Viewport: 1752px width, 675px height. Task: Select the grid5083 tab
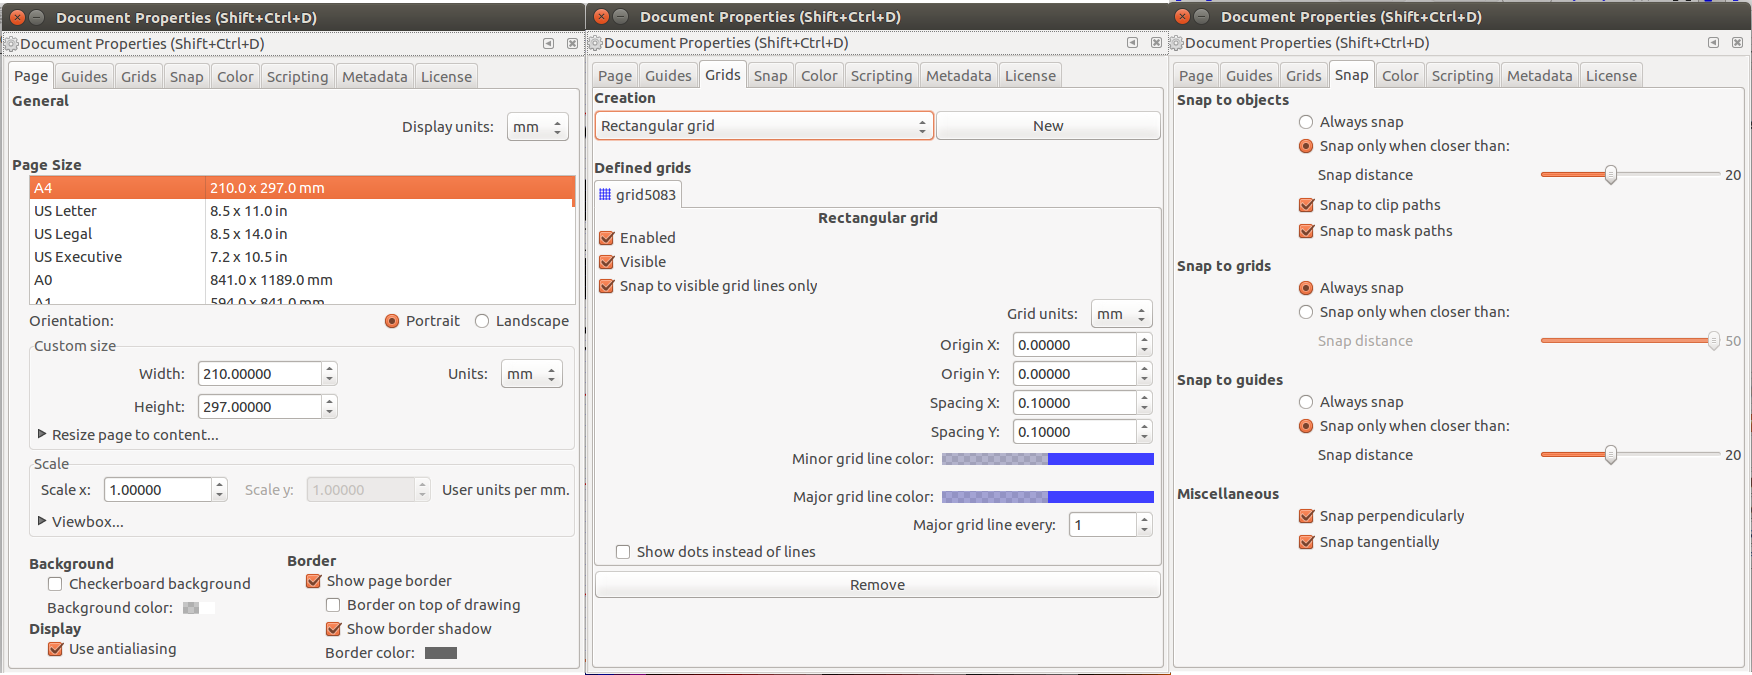coord(638,195)
